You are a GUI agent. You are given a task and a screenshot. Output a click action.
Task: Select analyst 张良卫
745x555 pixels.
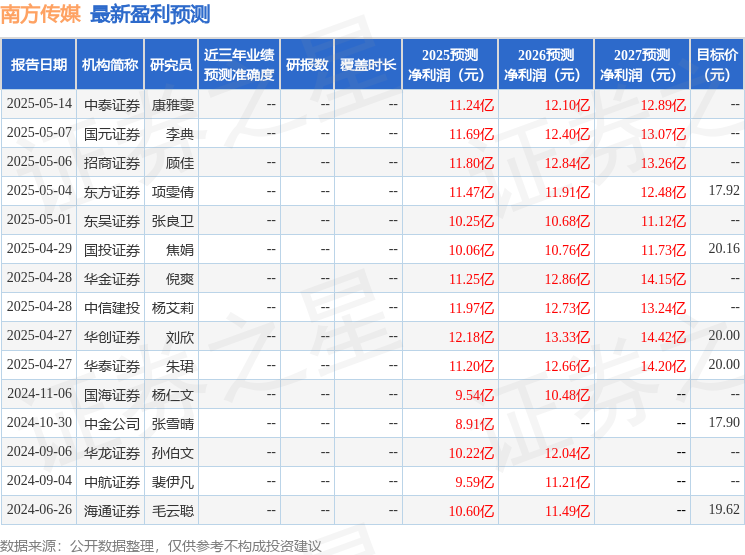(173, 221)
